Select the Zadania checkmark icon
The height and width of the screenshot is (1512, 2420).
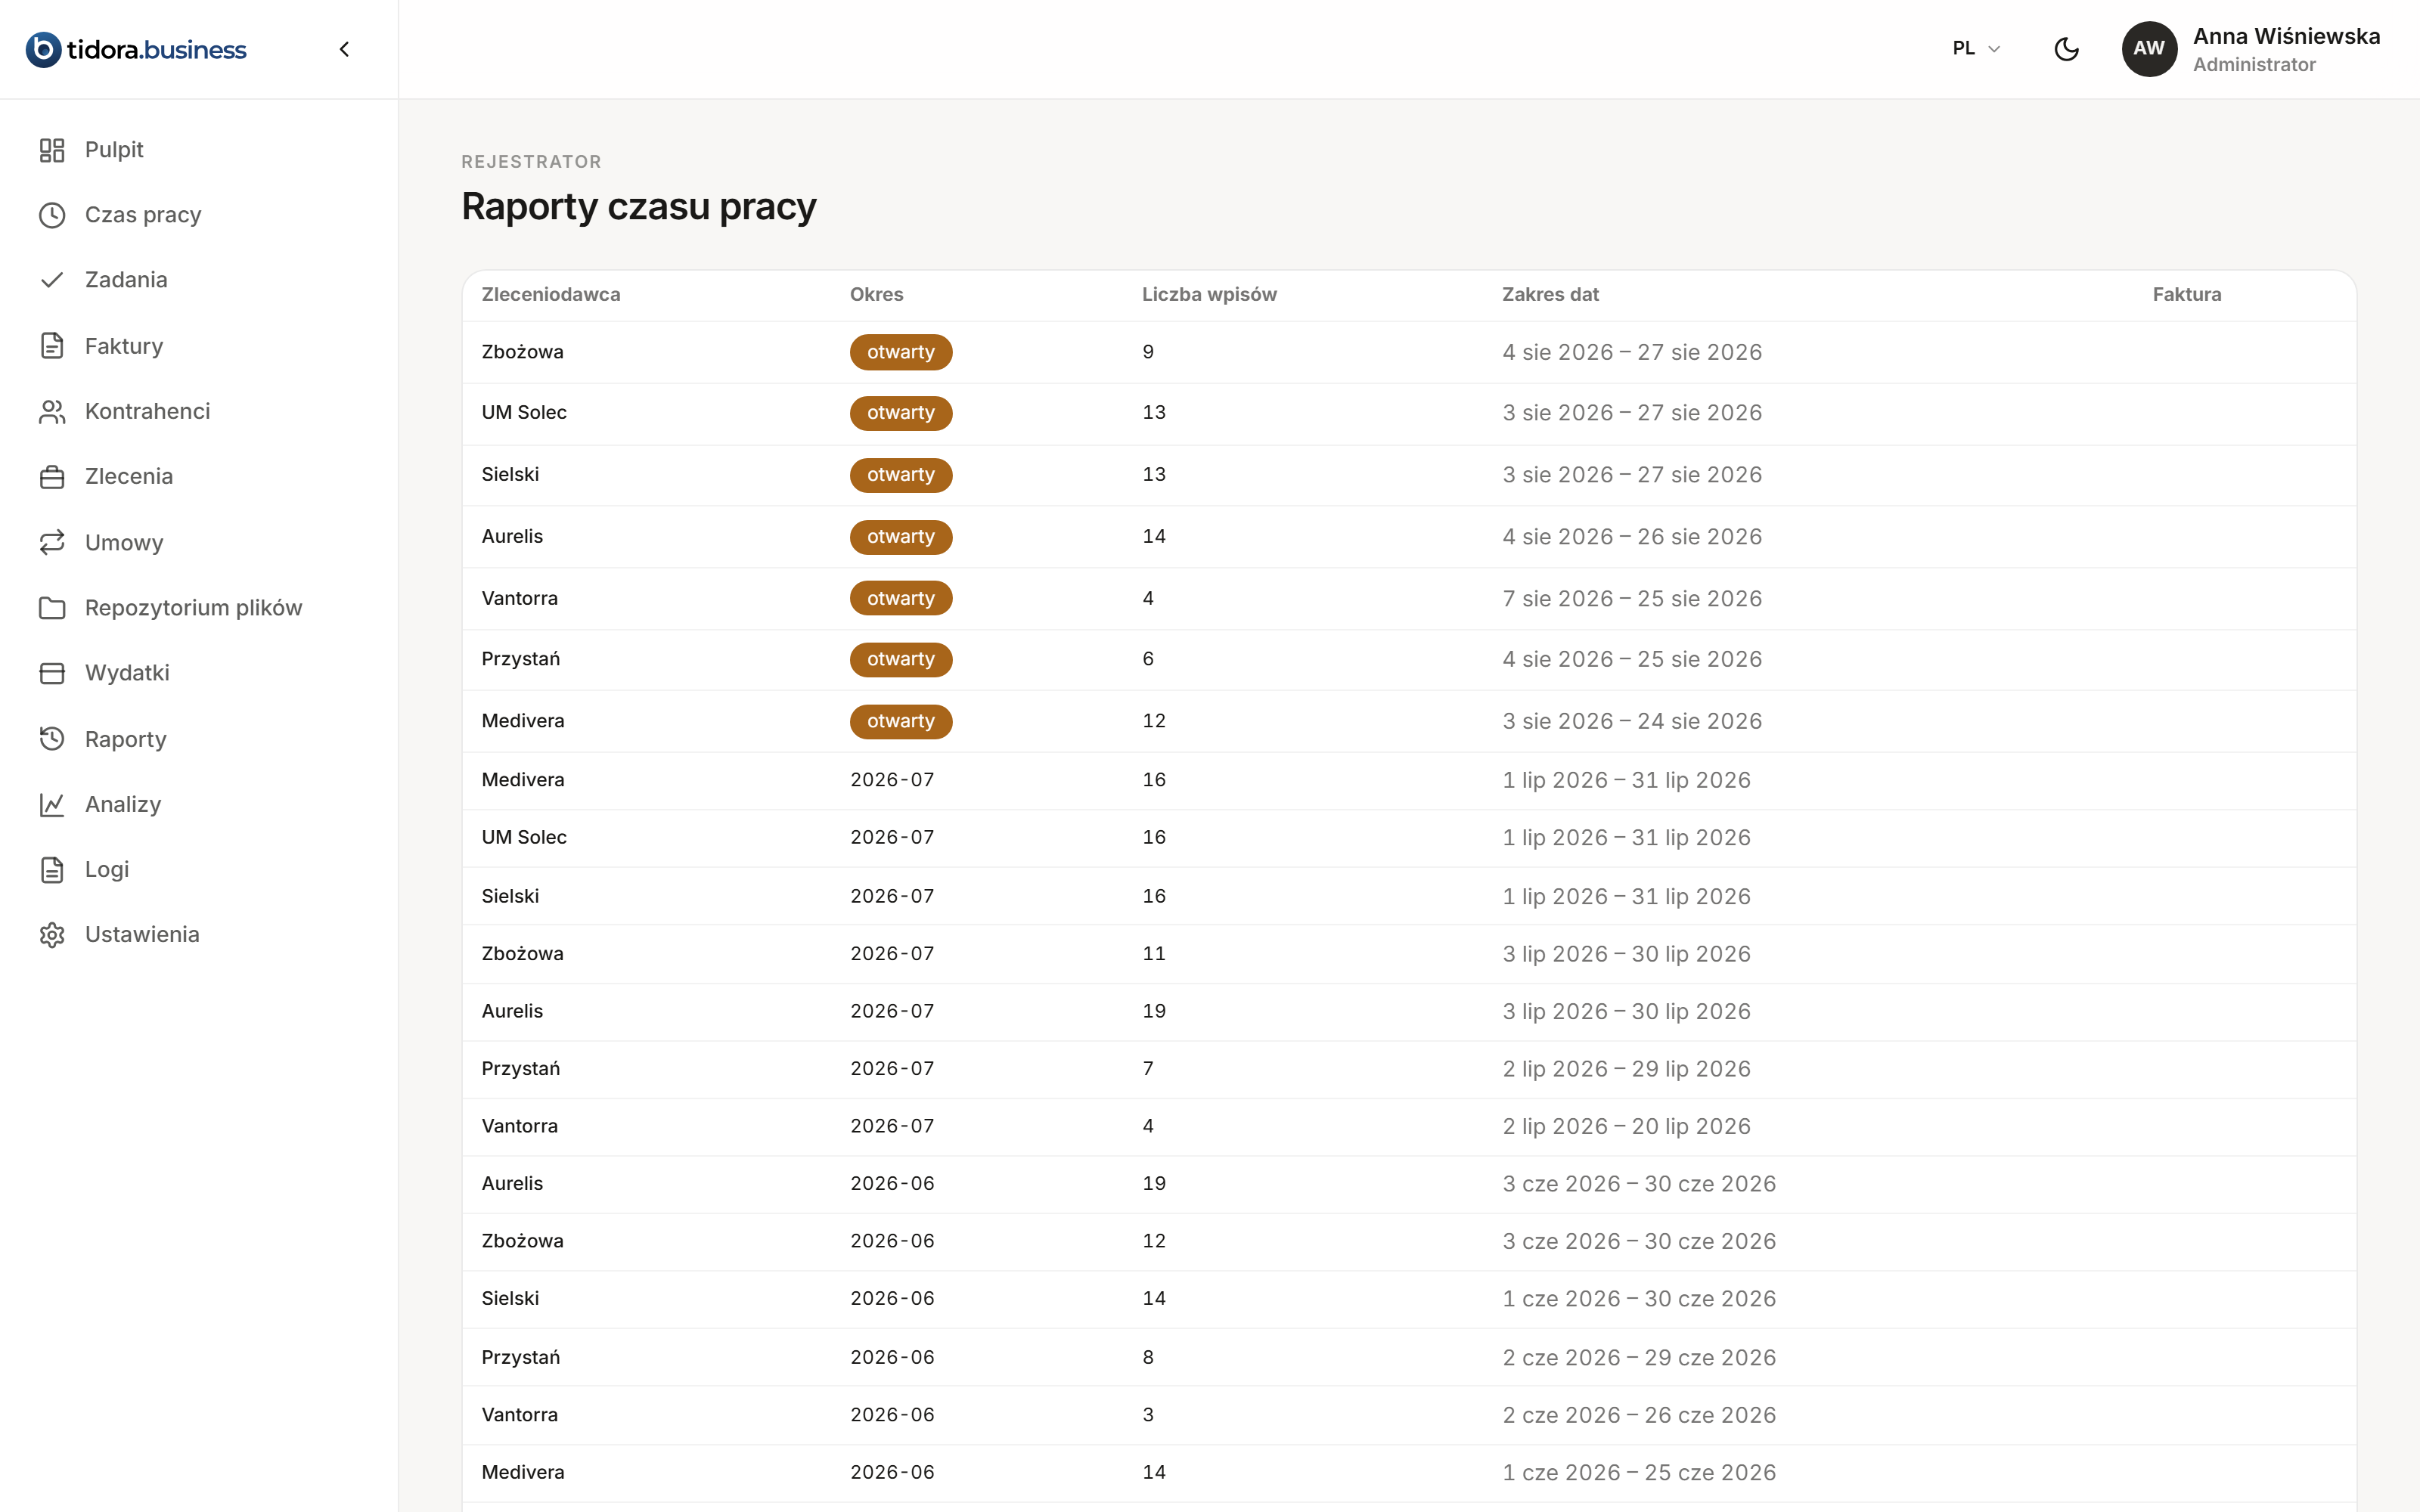click(x=52, y=280)
